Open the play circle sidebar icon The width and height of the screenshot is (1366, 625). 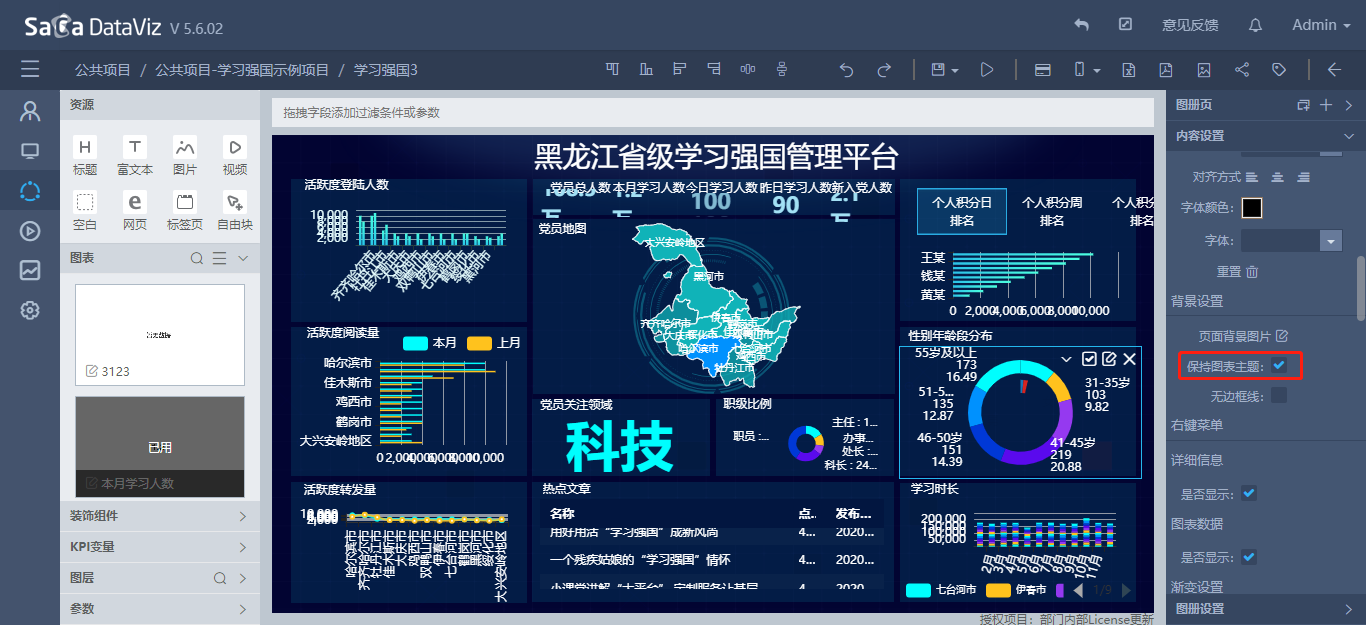pyautogui.click(x=30, y=230)
